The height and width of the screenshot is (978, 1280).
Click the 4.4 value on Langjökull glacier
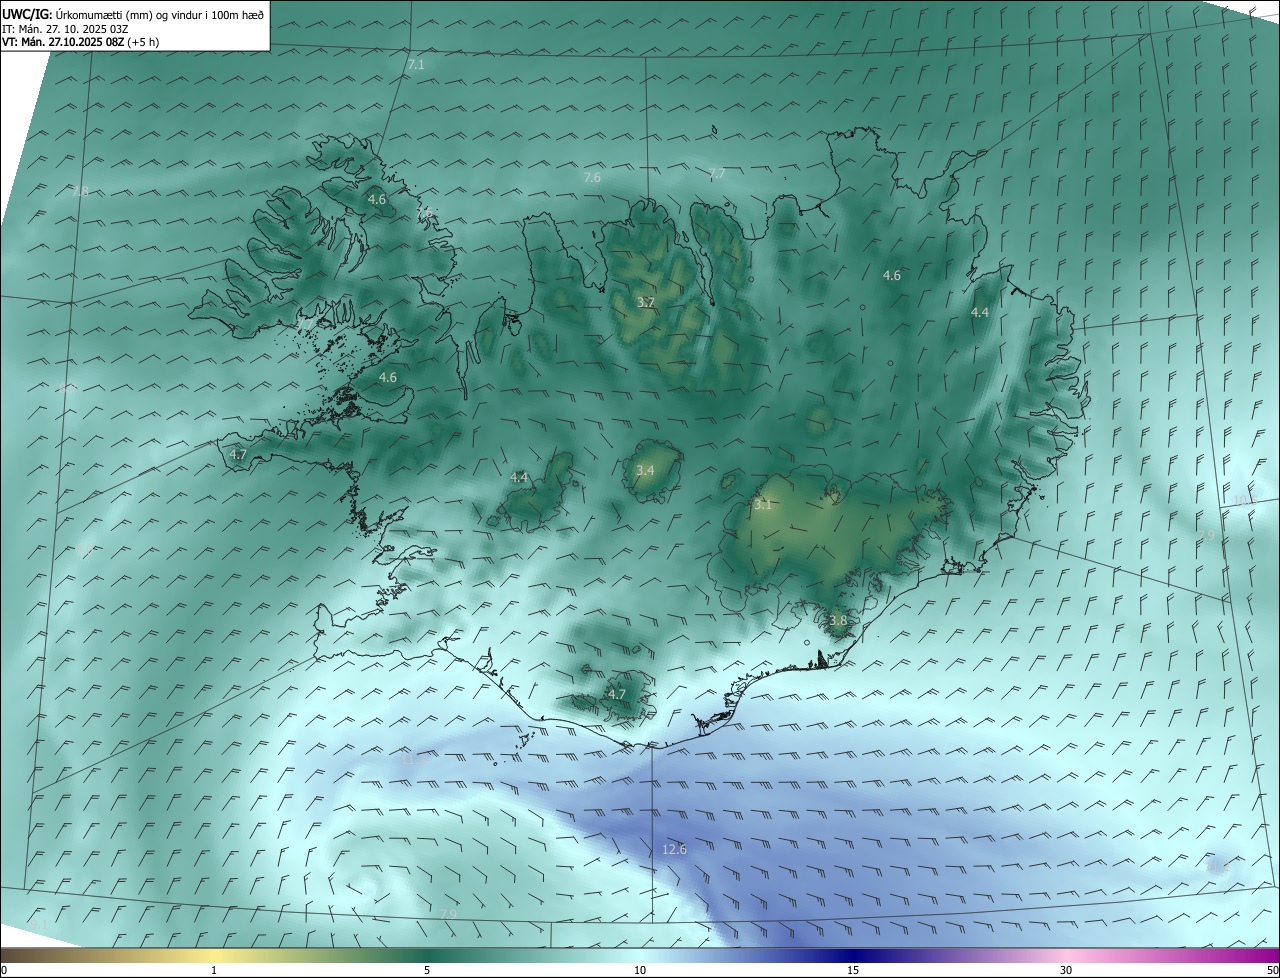pos(519,478)
